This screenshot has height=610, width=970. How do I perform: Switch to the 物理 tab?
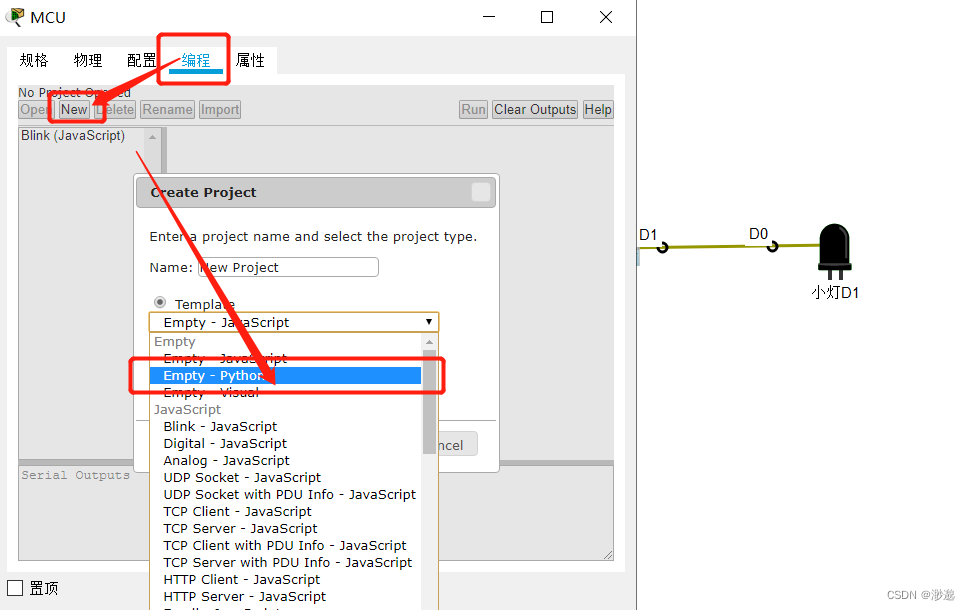tap(88, 60)
